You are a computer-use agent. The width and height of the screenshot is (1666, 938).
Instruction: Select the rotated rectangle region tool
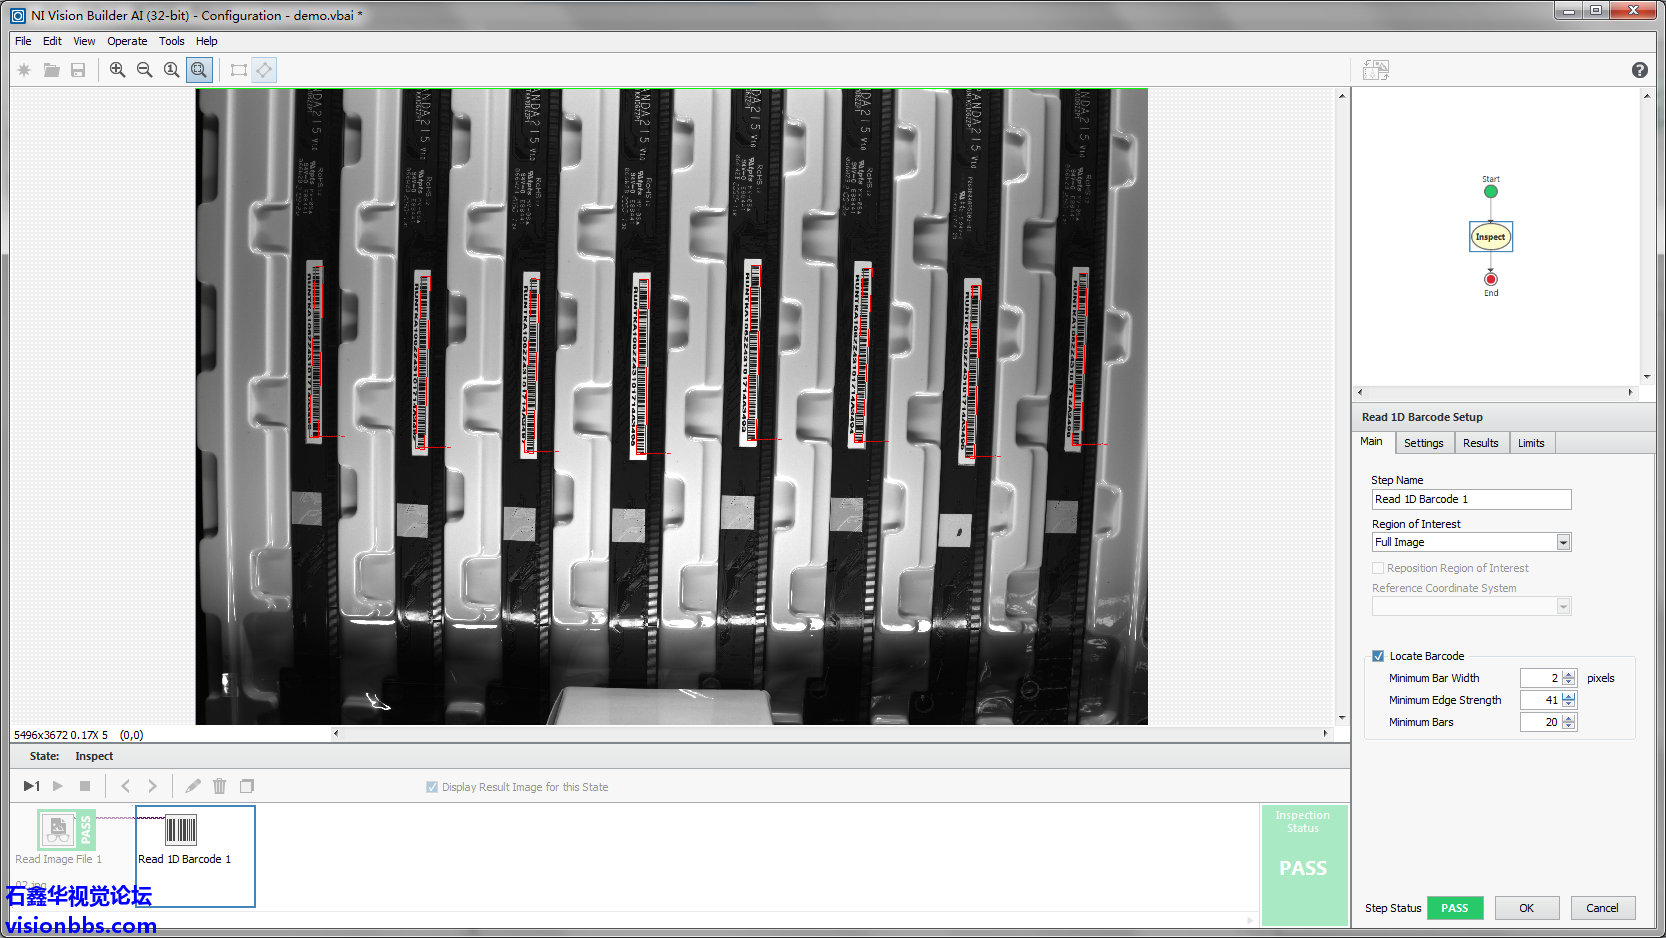pos(264,70)
